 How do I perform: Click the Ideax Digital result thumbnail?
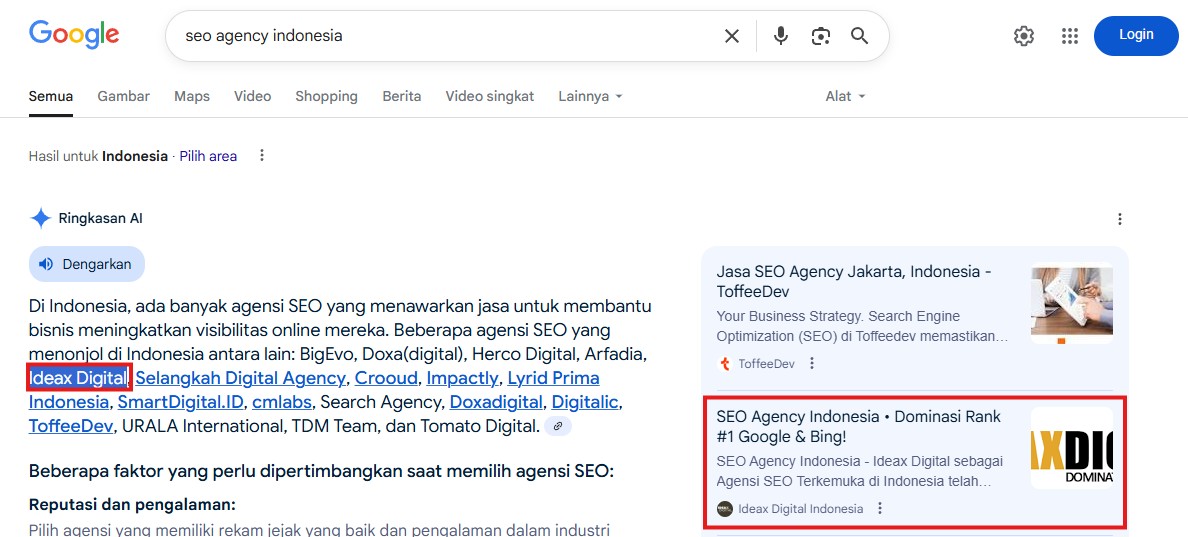click(1071, 448)
